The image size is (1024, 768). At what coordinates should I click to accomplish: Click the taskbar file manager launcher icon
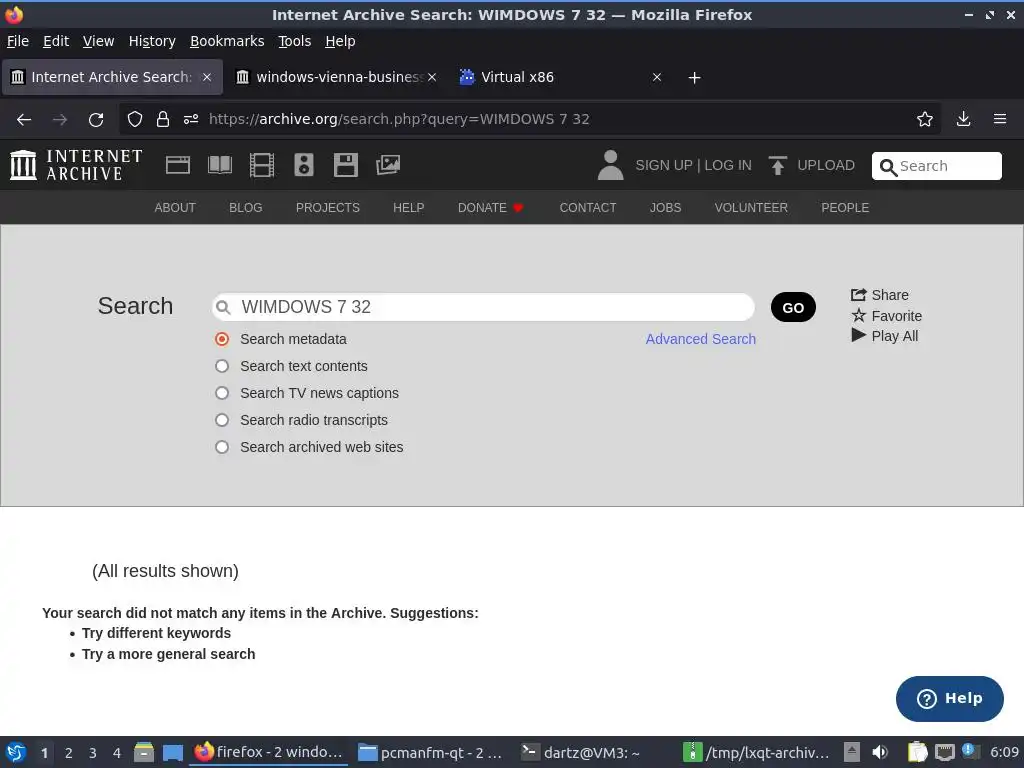(x=144, y=752)
